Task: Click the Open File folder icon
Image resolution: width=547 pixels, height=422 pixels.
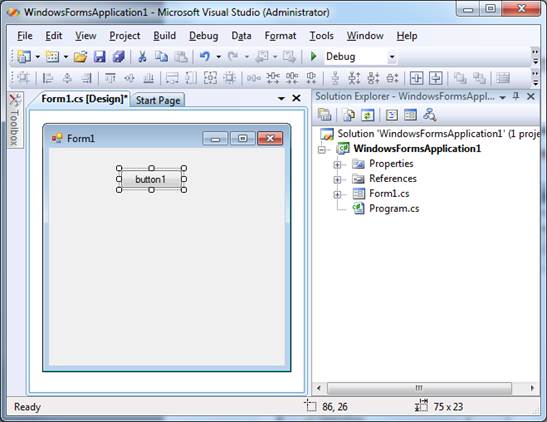Action: pyautogui.click(x=80, y=56)
